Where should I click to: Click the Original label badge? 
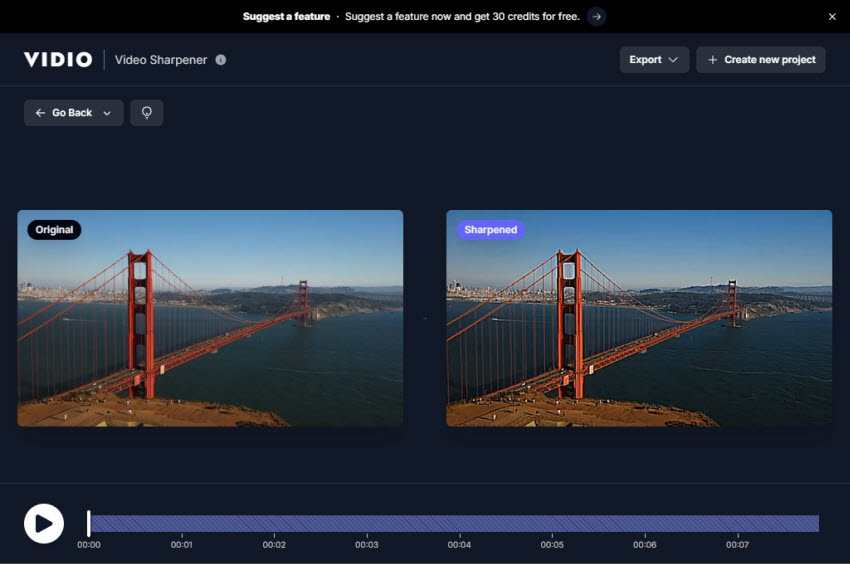pos(54,230)
